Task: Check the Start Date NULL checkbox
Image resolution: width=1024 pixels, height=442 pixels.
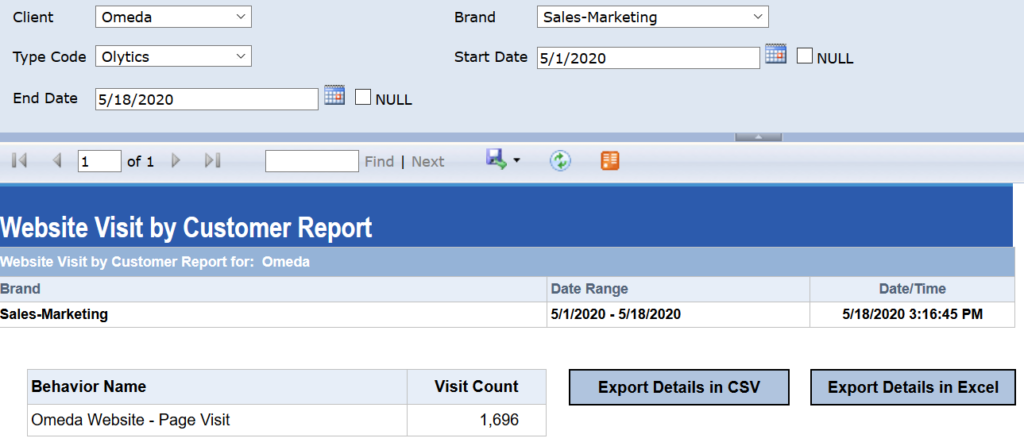Action: [x=805, y=57]
